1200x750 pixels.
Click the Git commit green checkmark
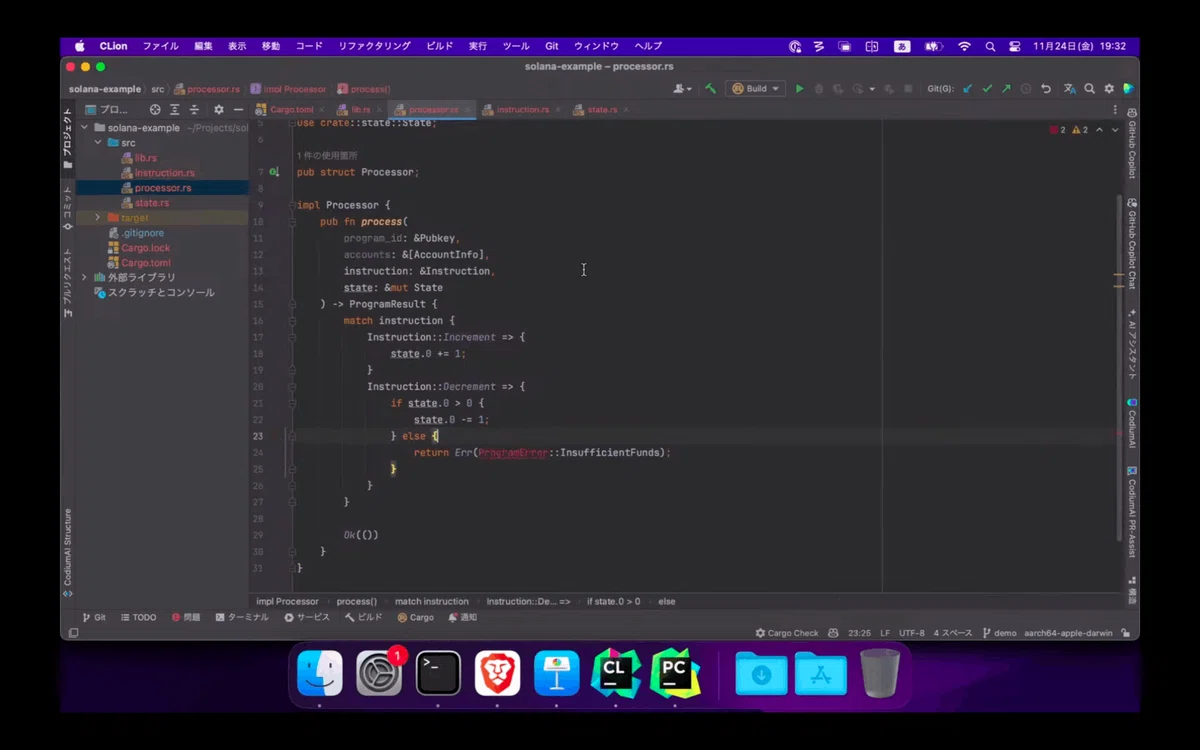987,89
